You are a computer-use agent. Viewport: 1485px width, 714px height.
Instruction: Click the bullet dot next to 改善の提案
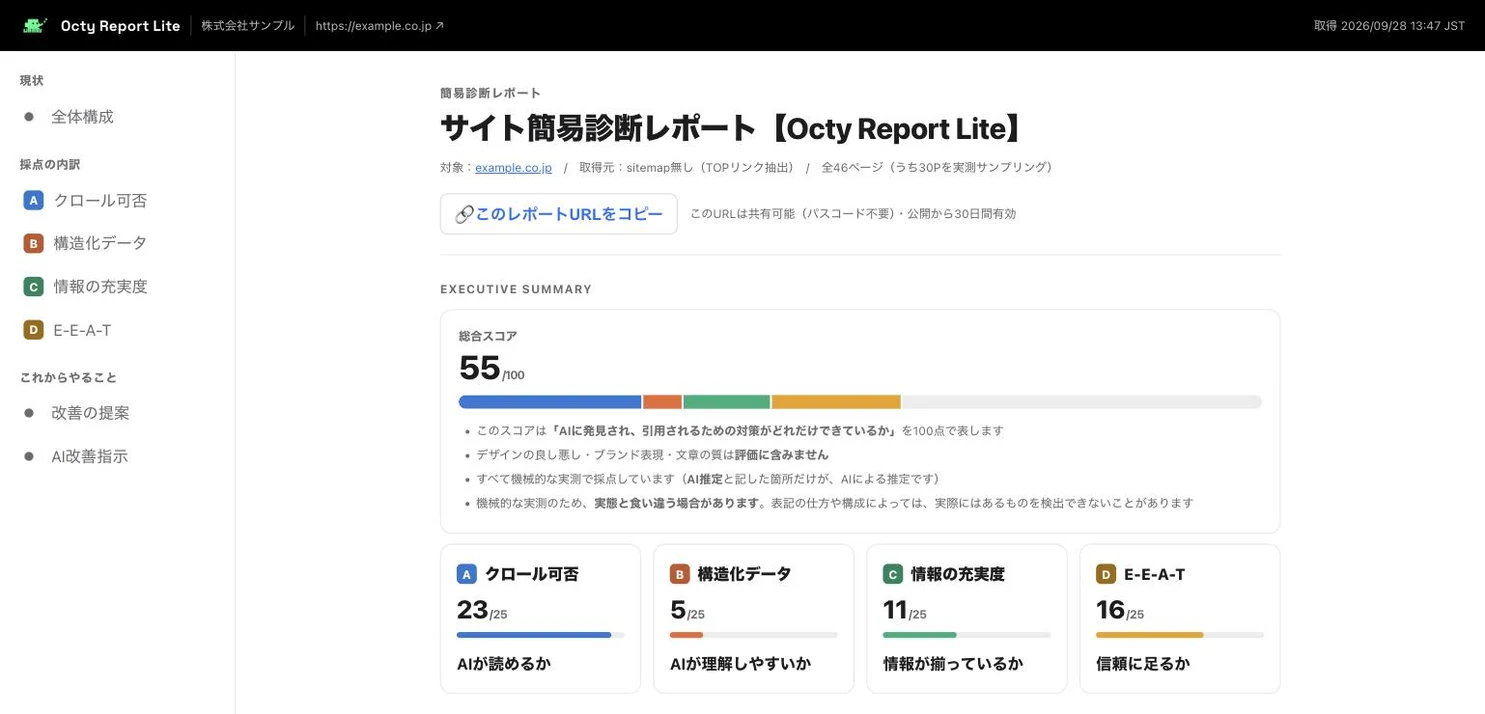coord(29,413)
